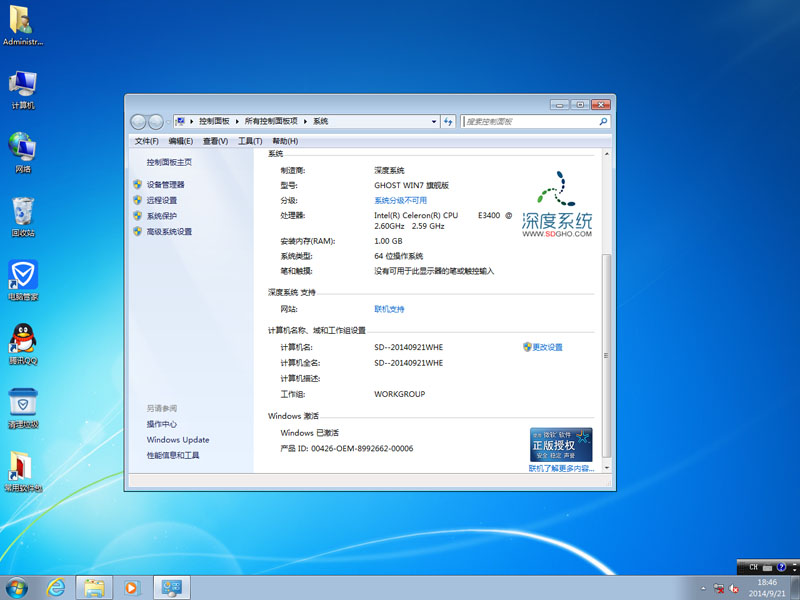Viewport: 800px width, 600px height.
Task: Click the shield icon beside 高级系统设置
Action: pyautogui.click(x=137, y=231)
